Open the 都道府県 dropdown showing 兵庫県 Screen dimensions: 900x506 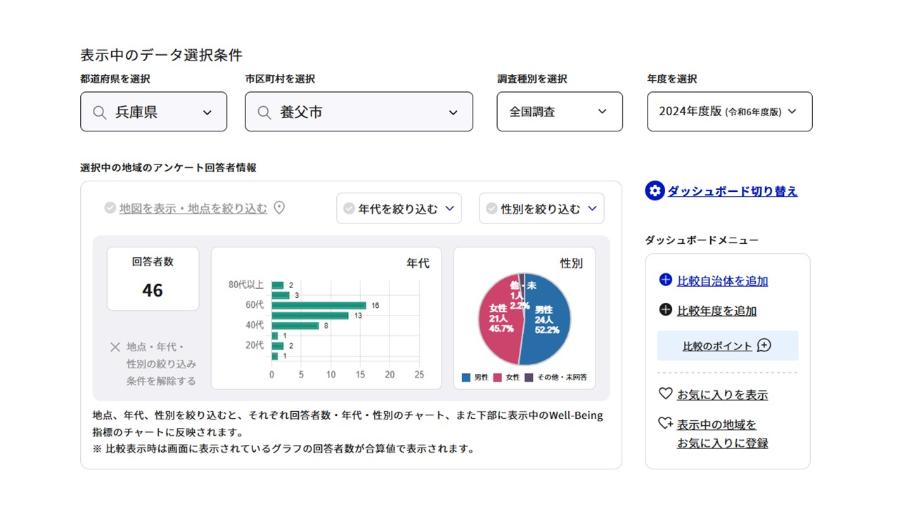(153, 112)
